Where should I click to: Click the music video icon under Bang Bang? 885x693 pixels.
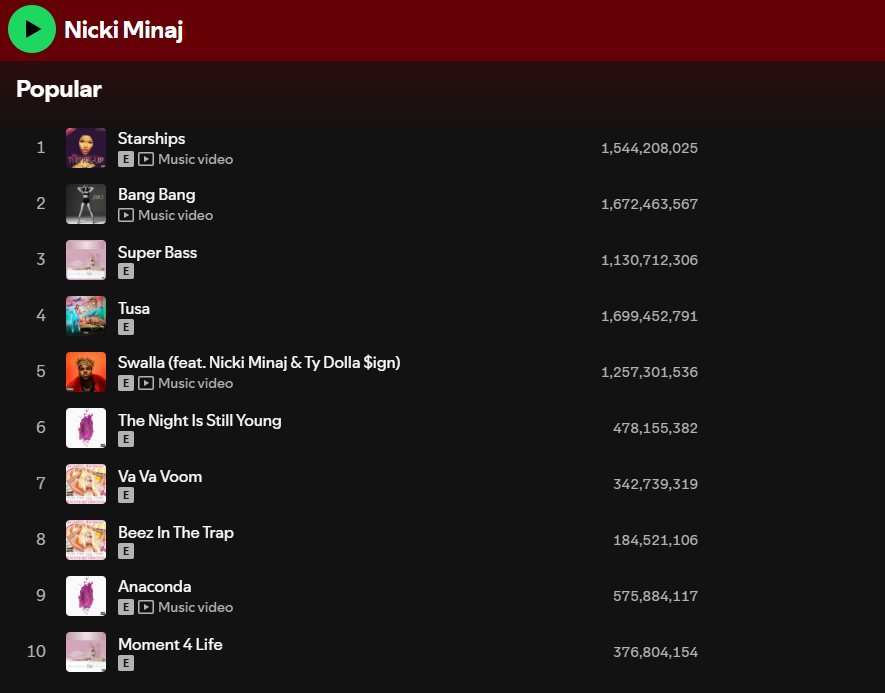point(126,215)
